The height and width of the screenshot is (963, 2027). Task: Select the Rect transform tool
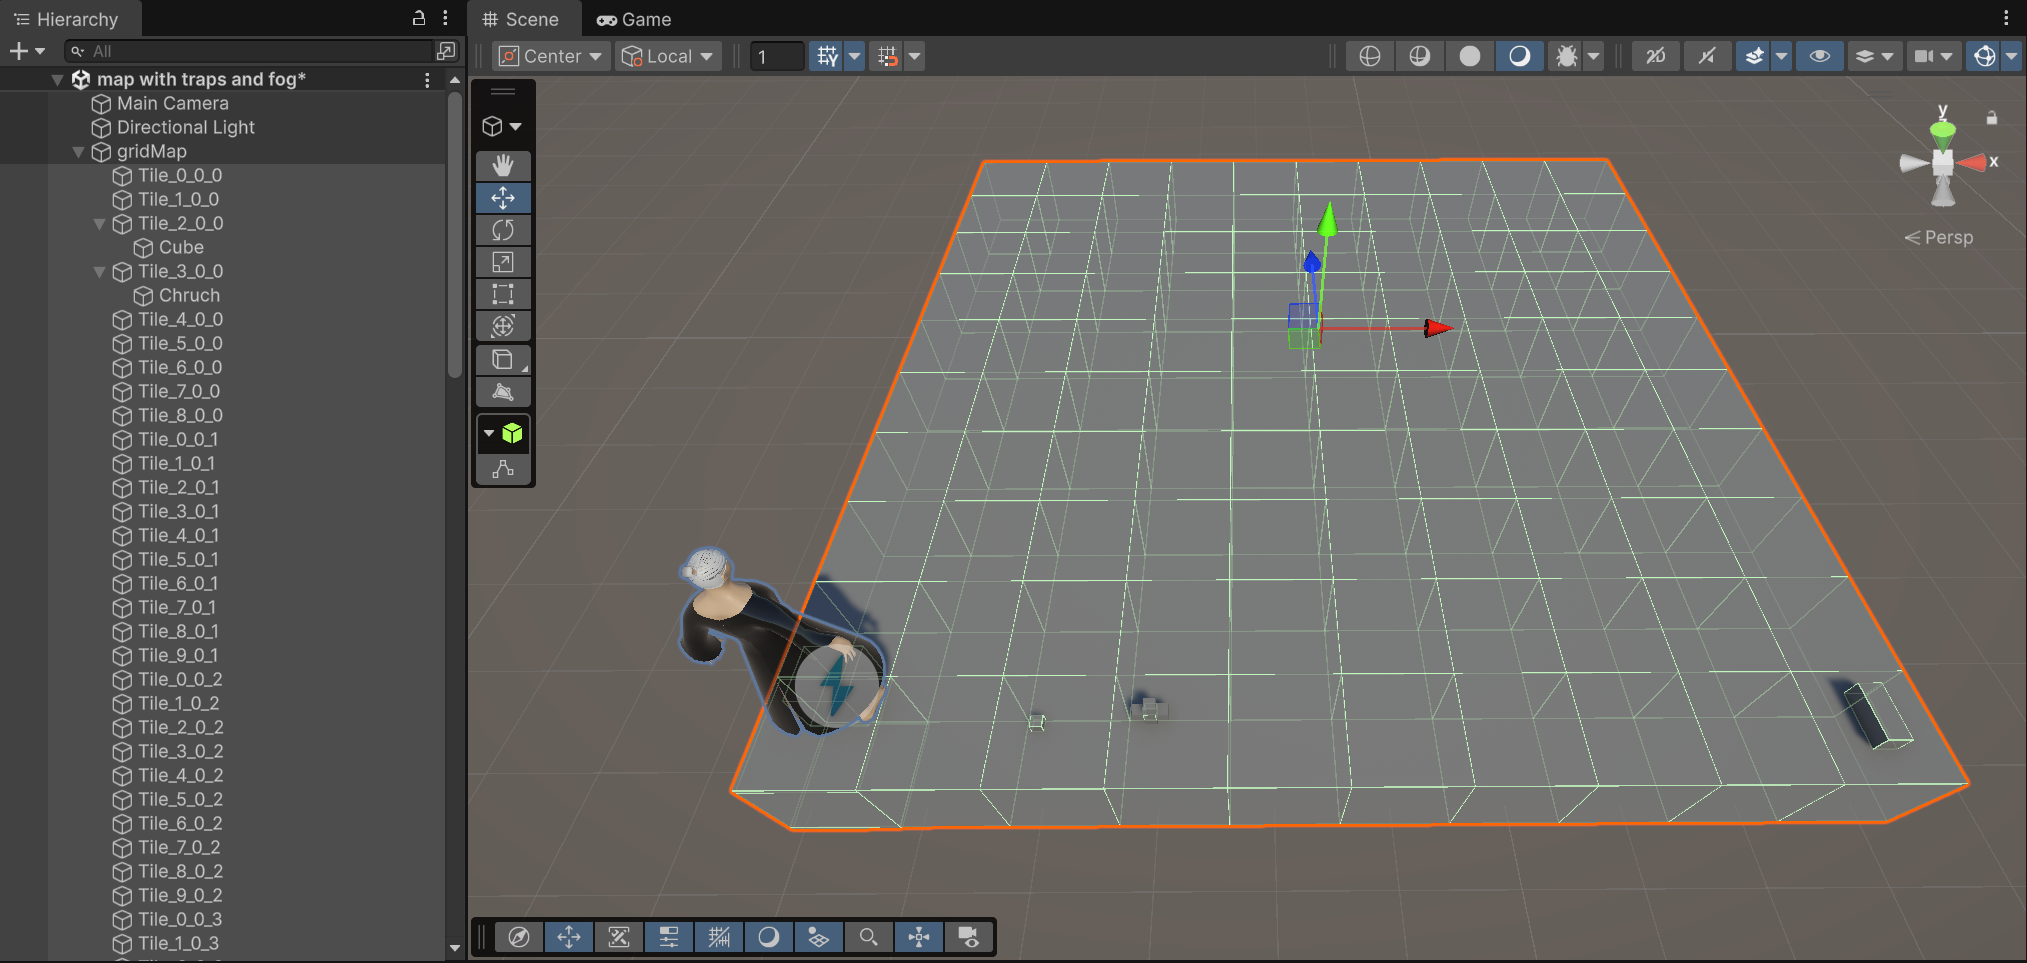[x=503, y=294]
